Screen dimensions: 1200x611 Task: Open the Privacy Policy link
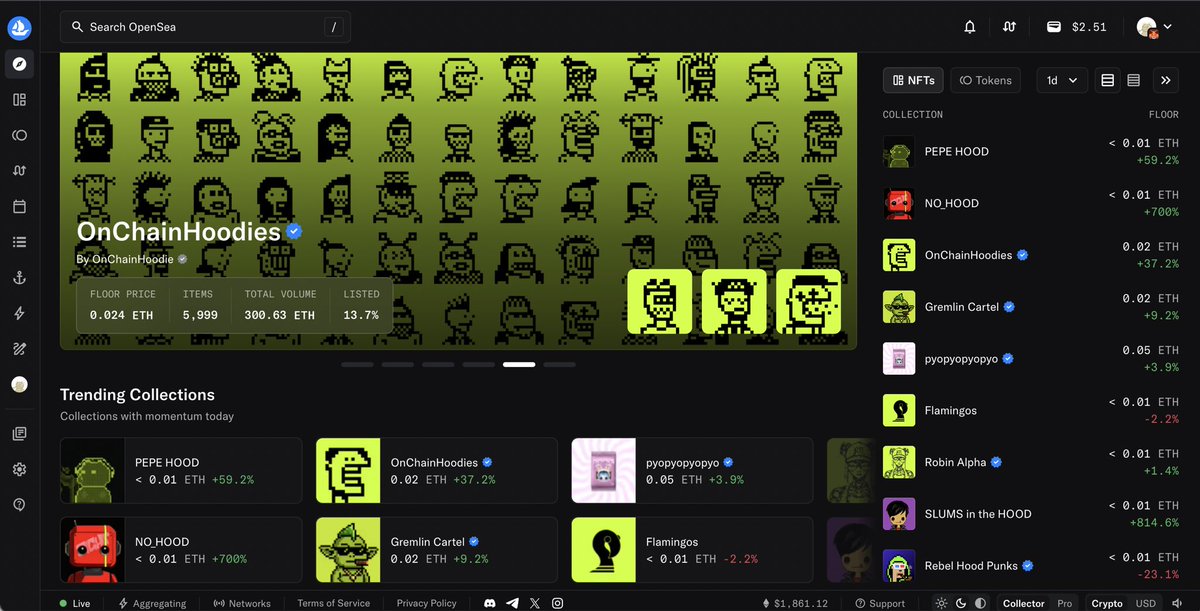[x=426, y=603]
